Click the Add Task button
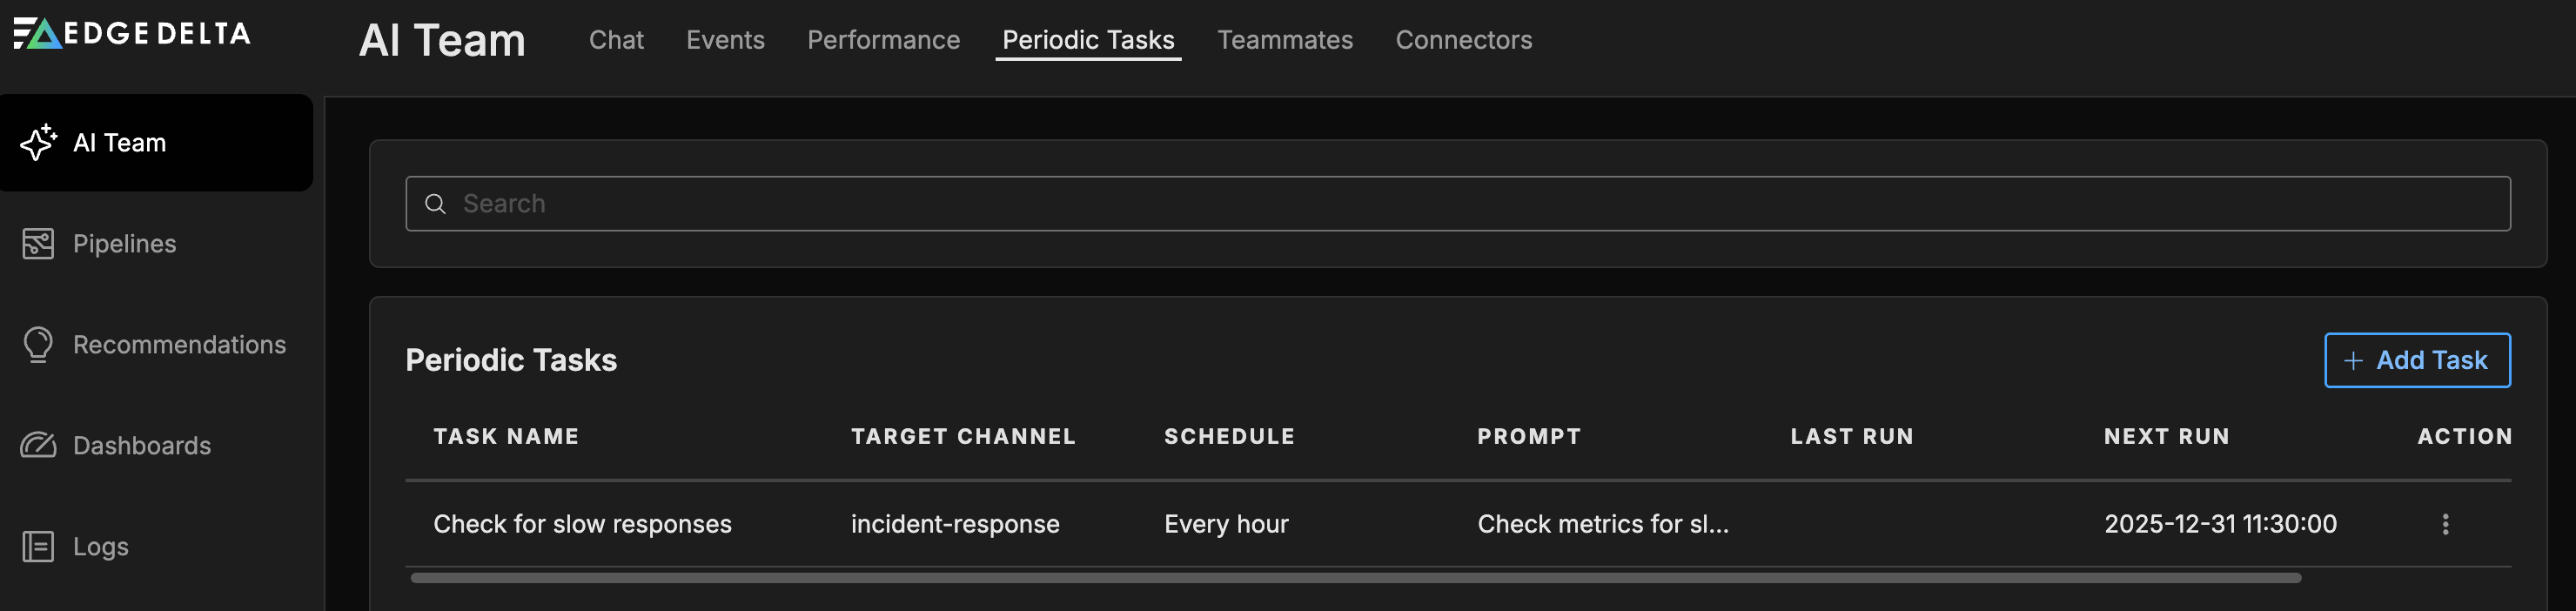The height and width of the screenshot is (611, 2576). [x=2416, y=360]
